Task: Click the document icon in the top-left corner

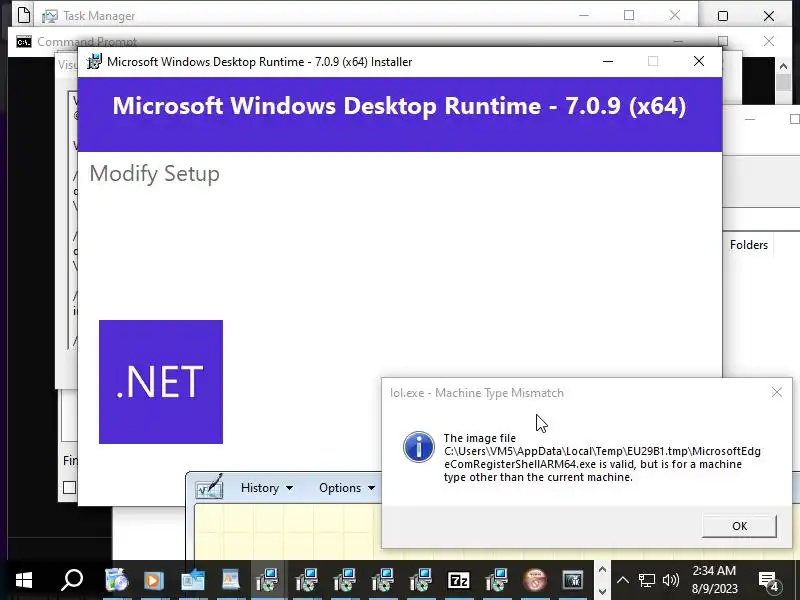Action: [24, 15]
